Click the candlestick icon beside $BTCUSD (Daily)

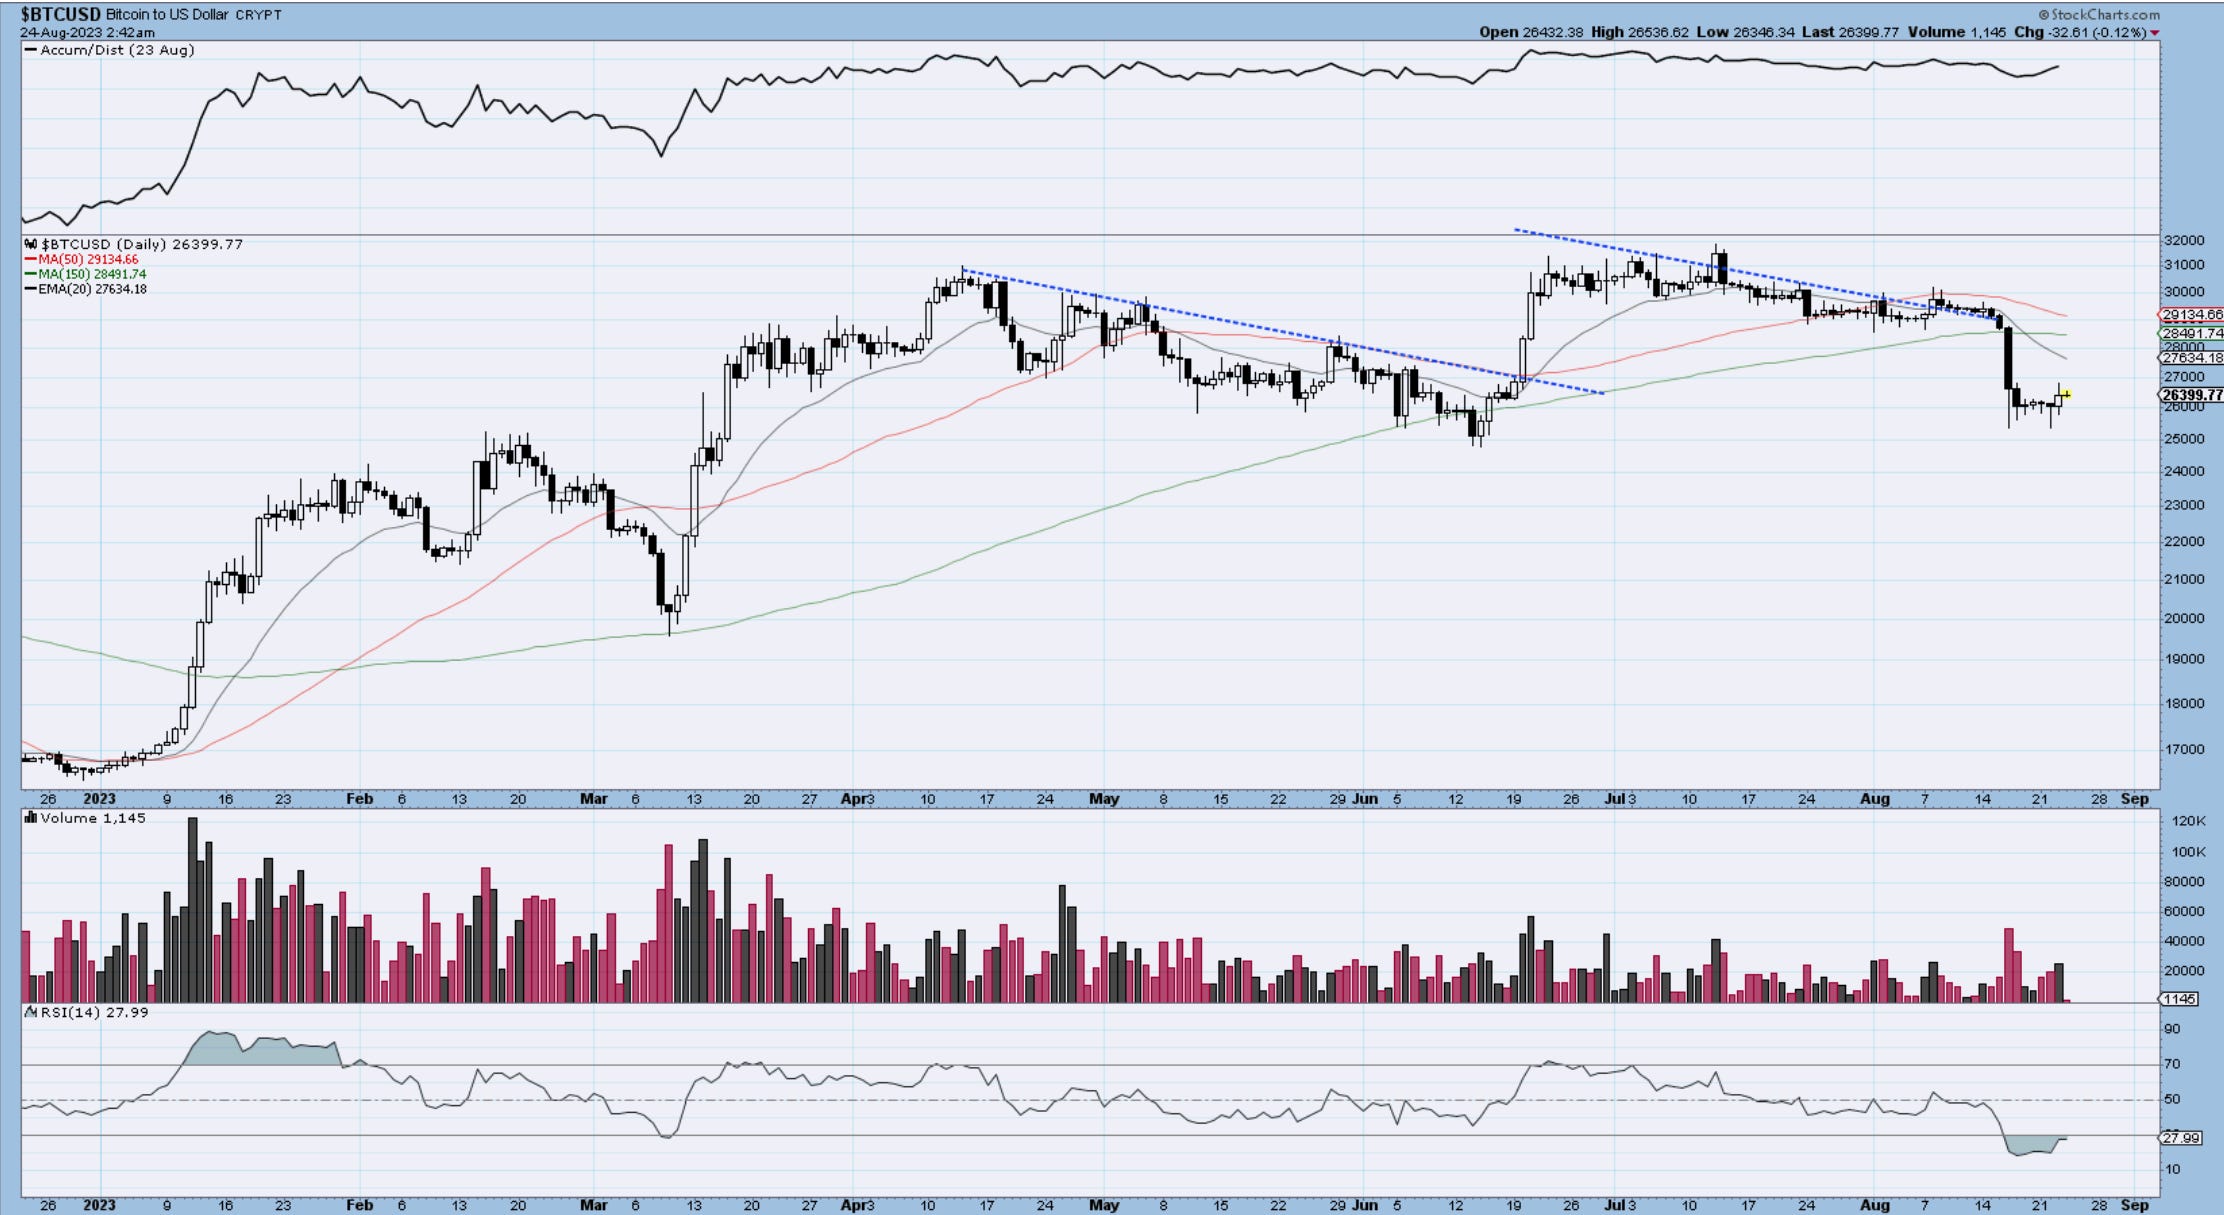(32, 244)
